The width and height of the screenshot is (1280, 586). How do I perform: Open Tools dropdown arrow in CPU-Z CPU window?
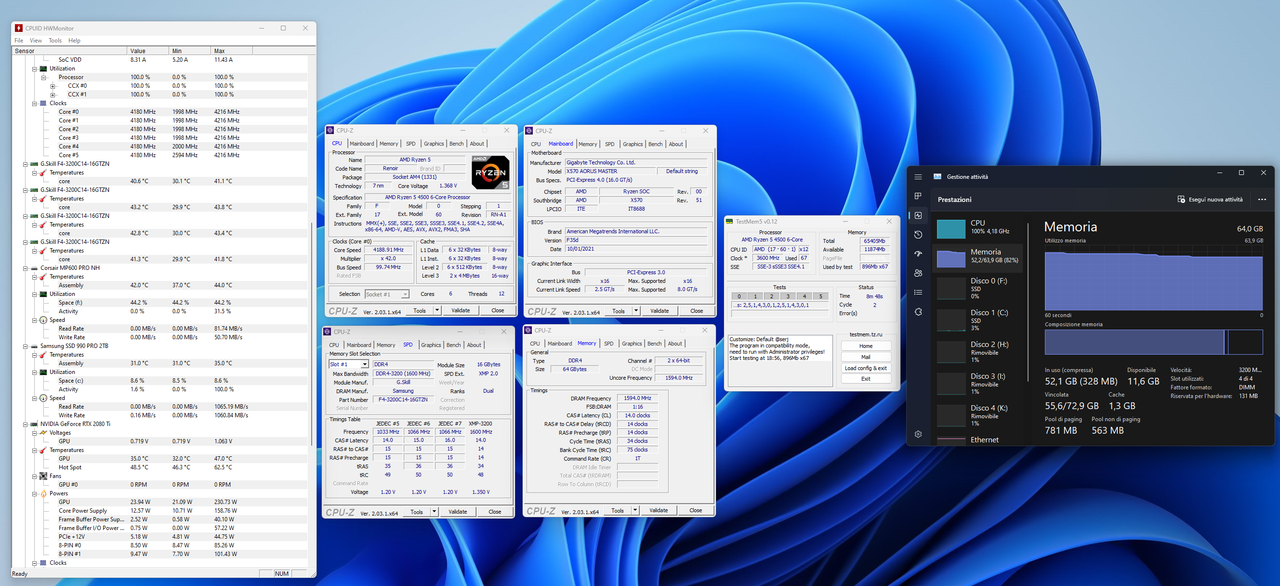[x=436, y=310]
